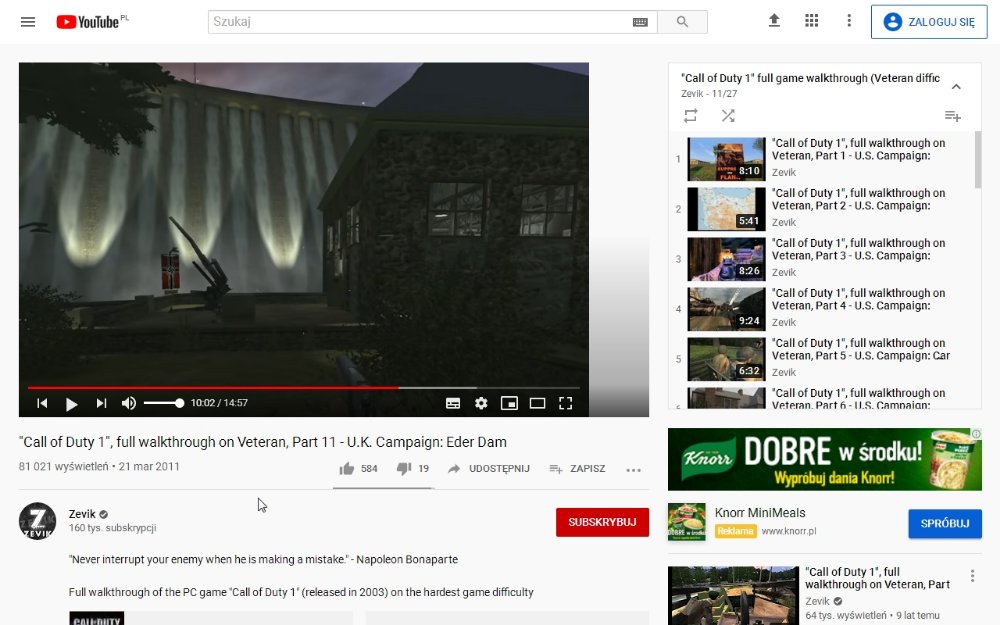This screenshot has width=1000, height=625.
Task: Open more actions menu below video
Action: pos(633,470)
